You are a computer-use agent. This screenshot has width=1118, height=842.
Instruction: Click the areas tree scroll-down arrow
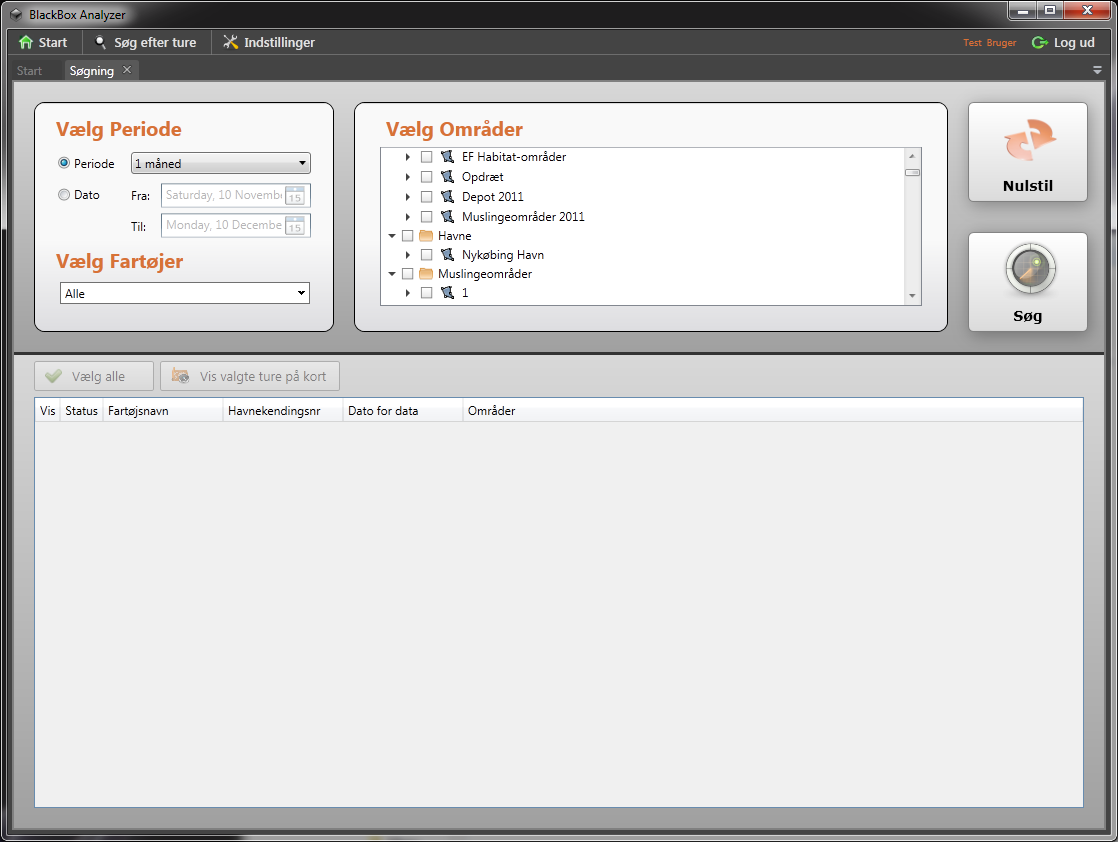coord(912,296)
